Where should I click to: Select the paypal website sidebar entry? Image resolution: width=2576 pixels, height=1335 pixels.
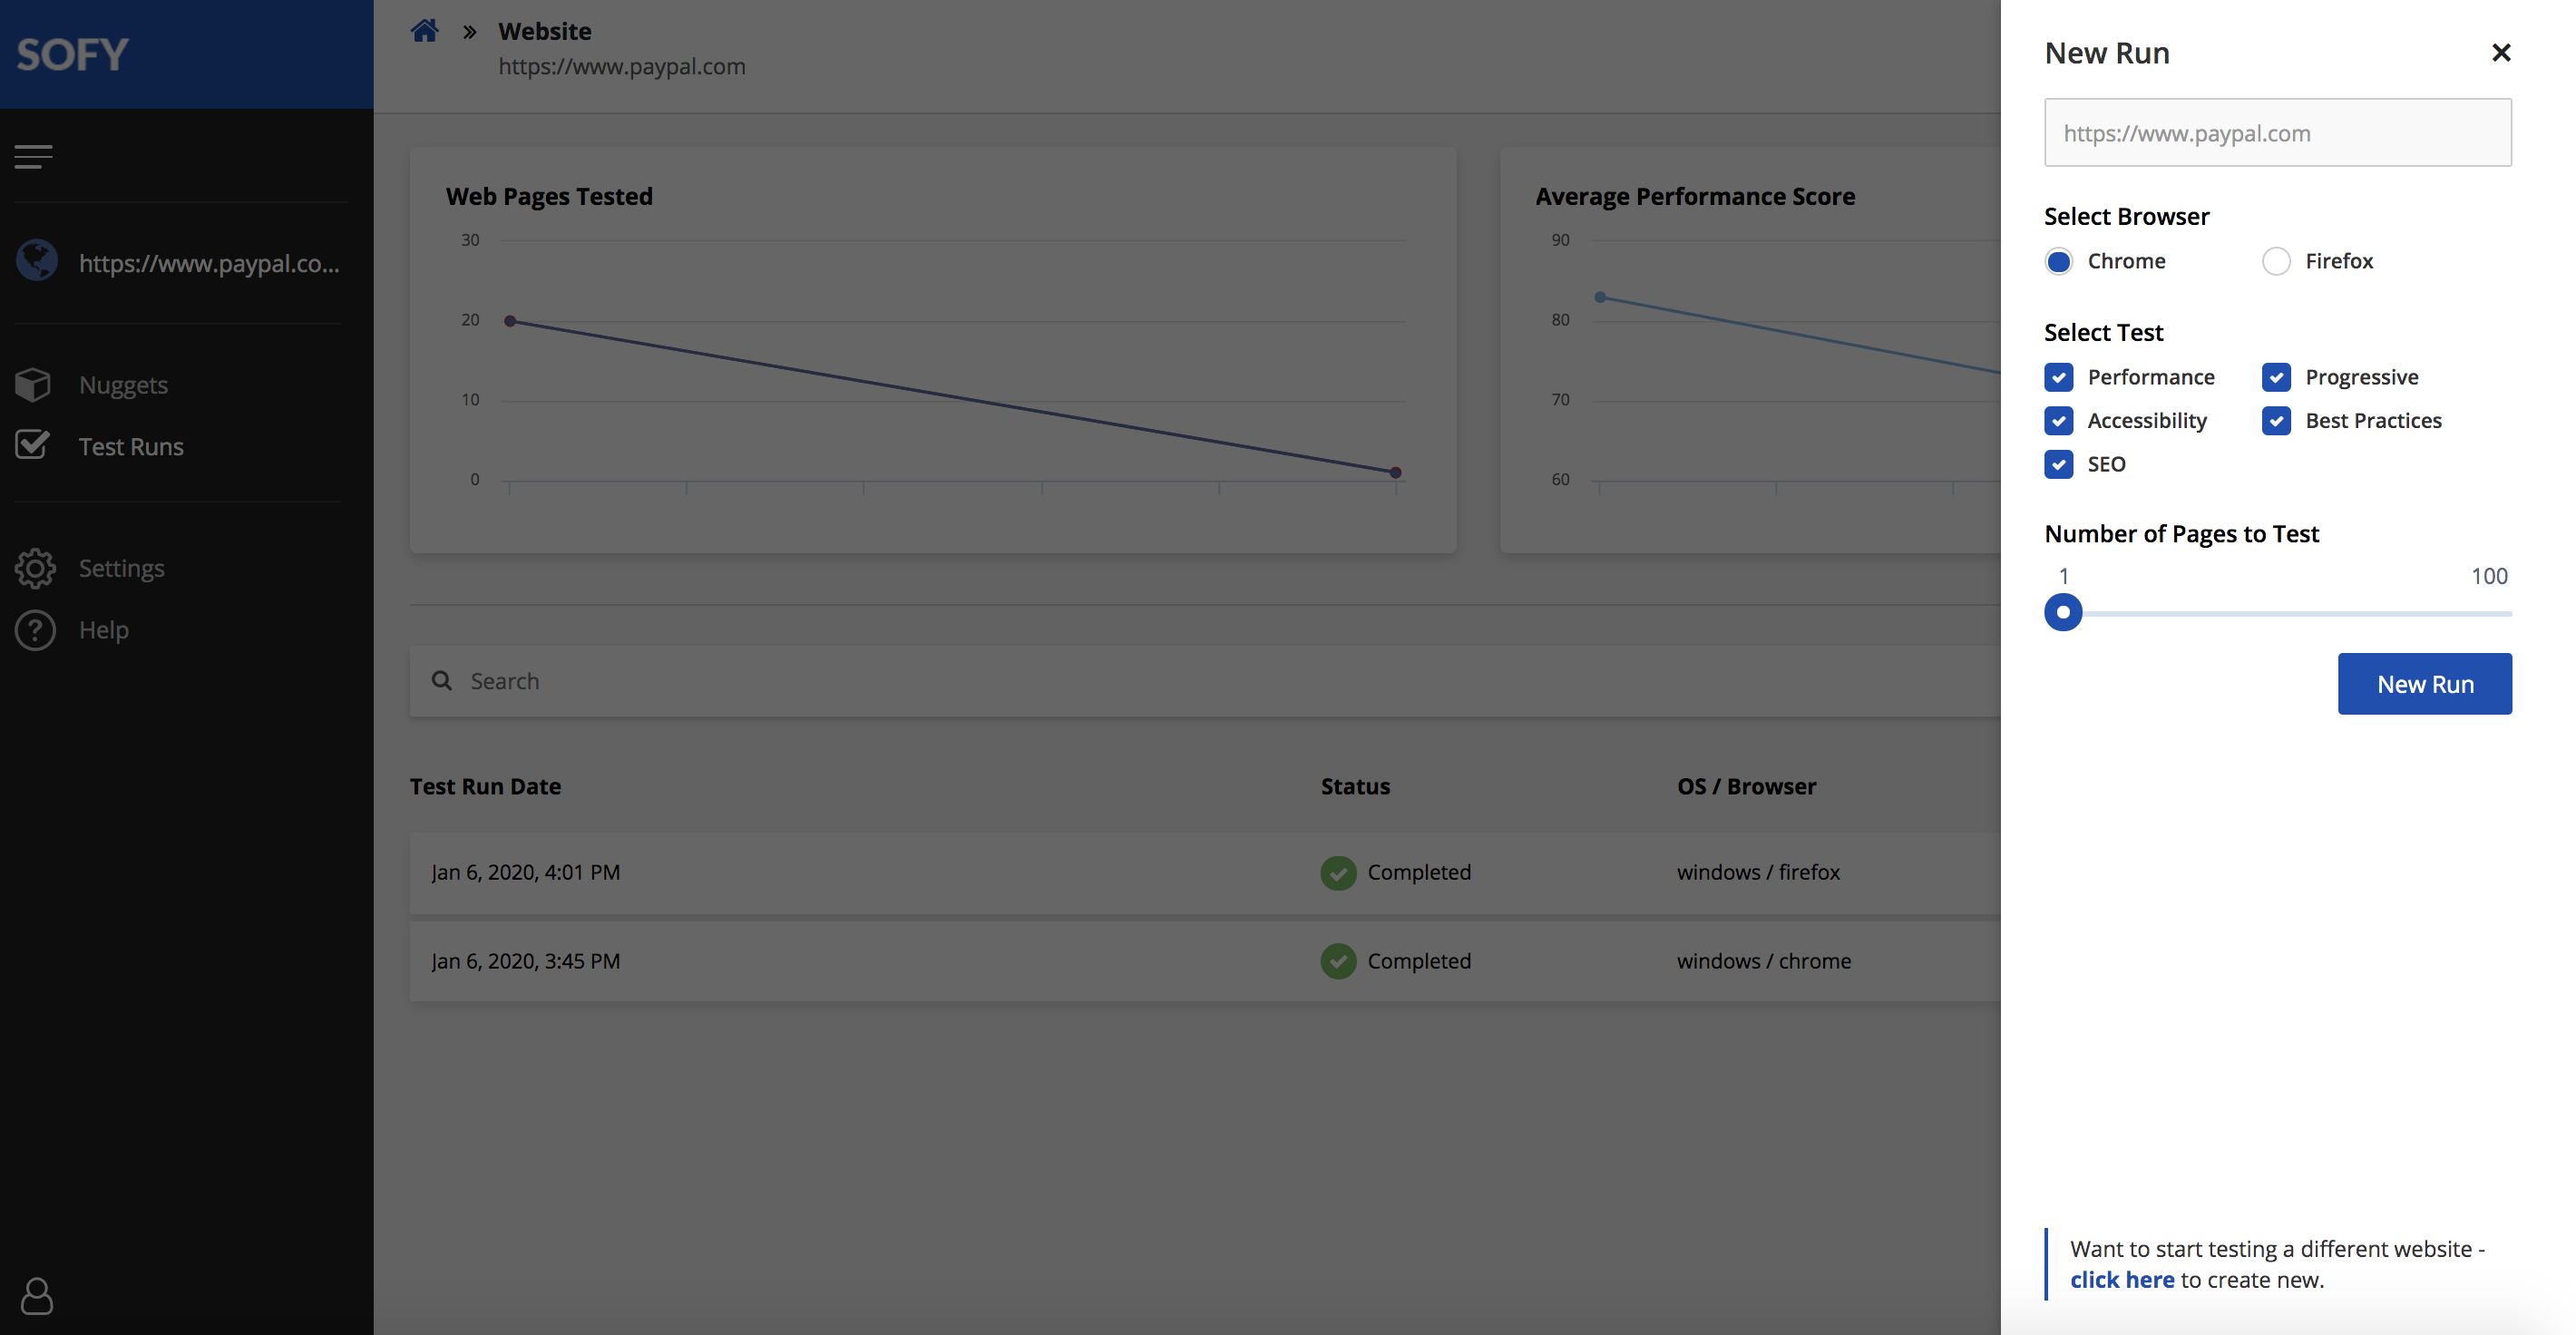coord(178,262)
